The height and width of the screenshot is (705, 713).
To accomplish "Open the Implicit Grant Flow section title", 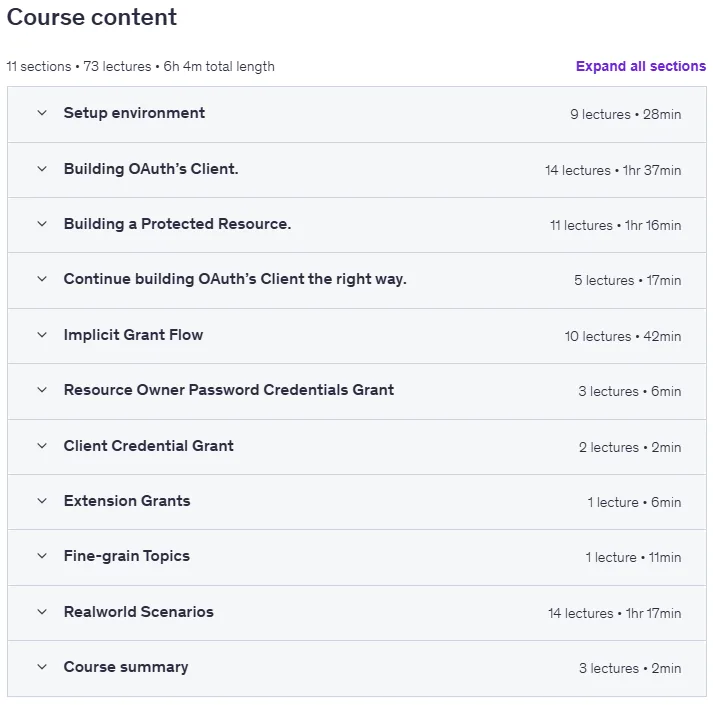I will (x=133, y=335).
